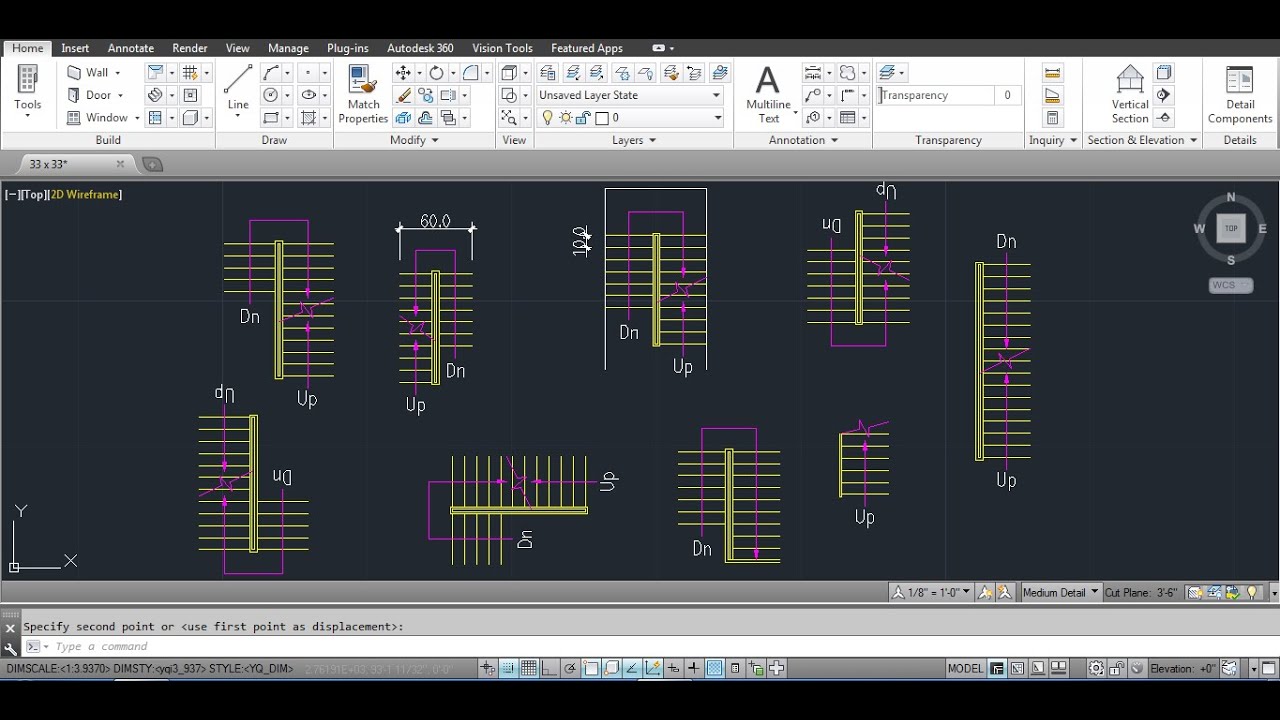Adjust the Transparency slider
The width and height of the screenshot is (1280, 720).
(937, 95)
